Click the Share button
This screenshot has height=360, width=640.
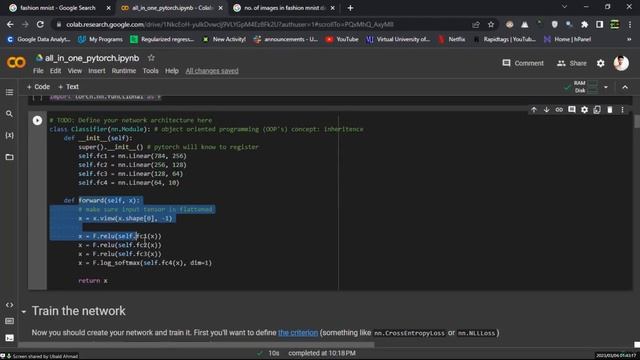pyautogui.click(x=572, y=63)
